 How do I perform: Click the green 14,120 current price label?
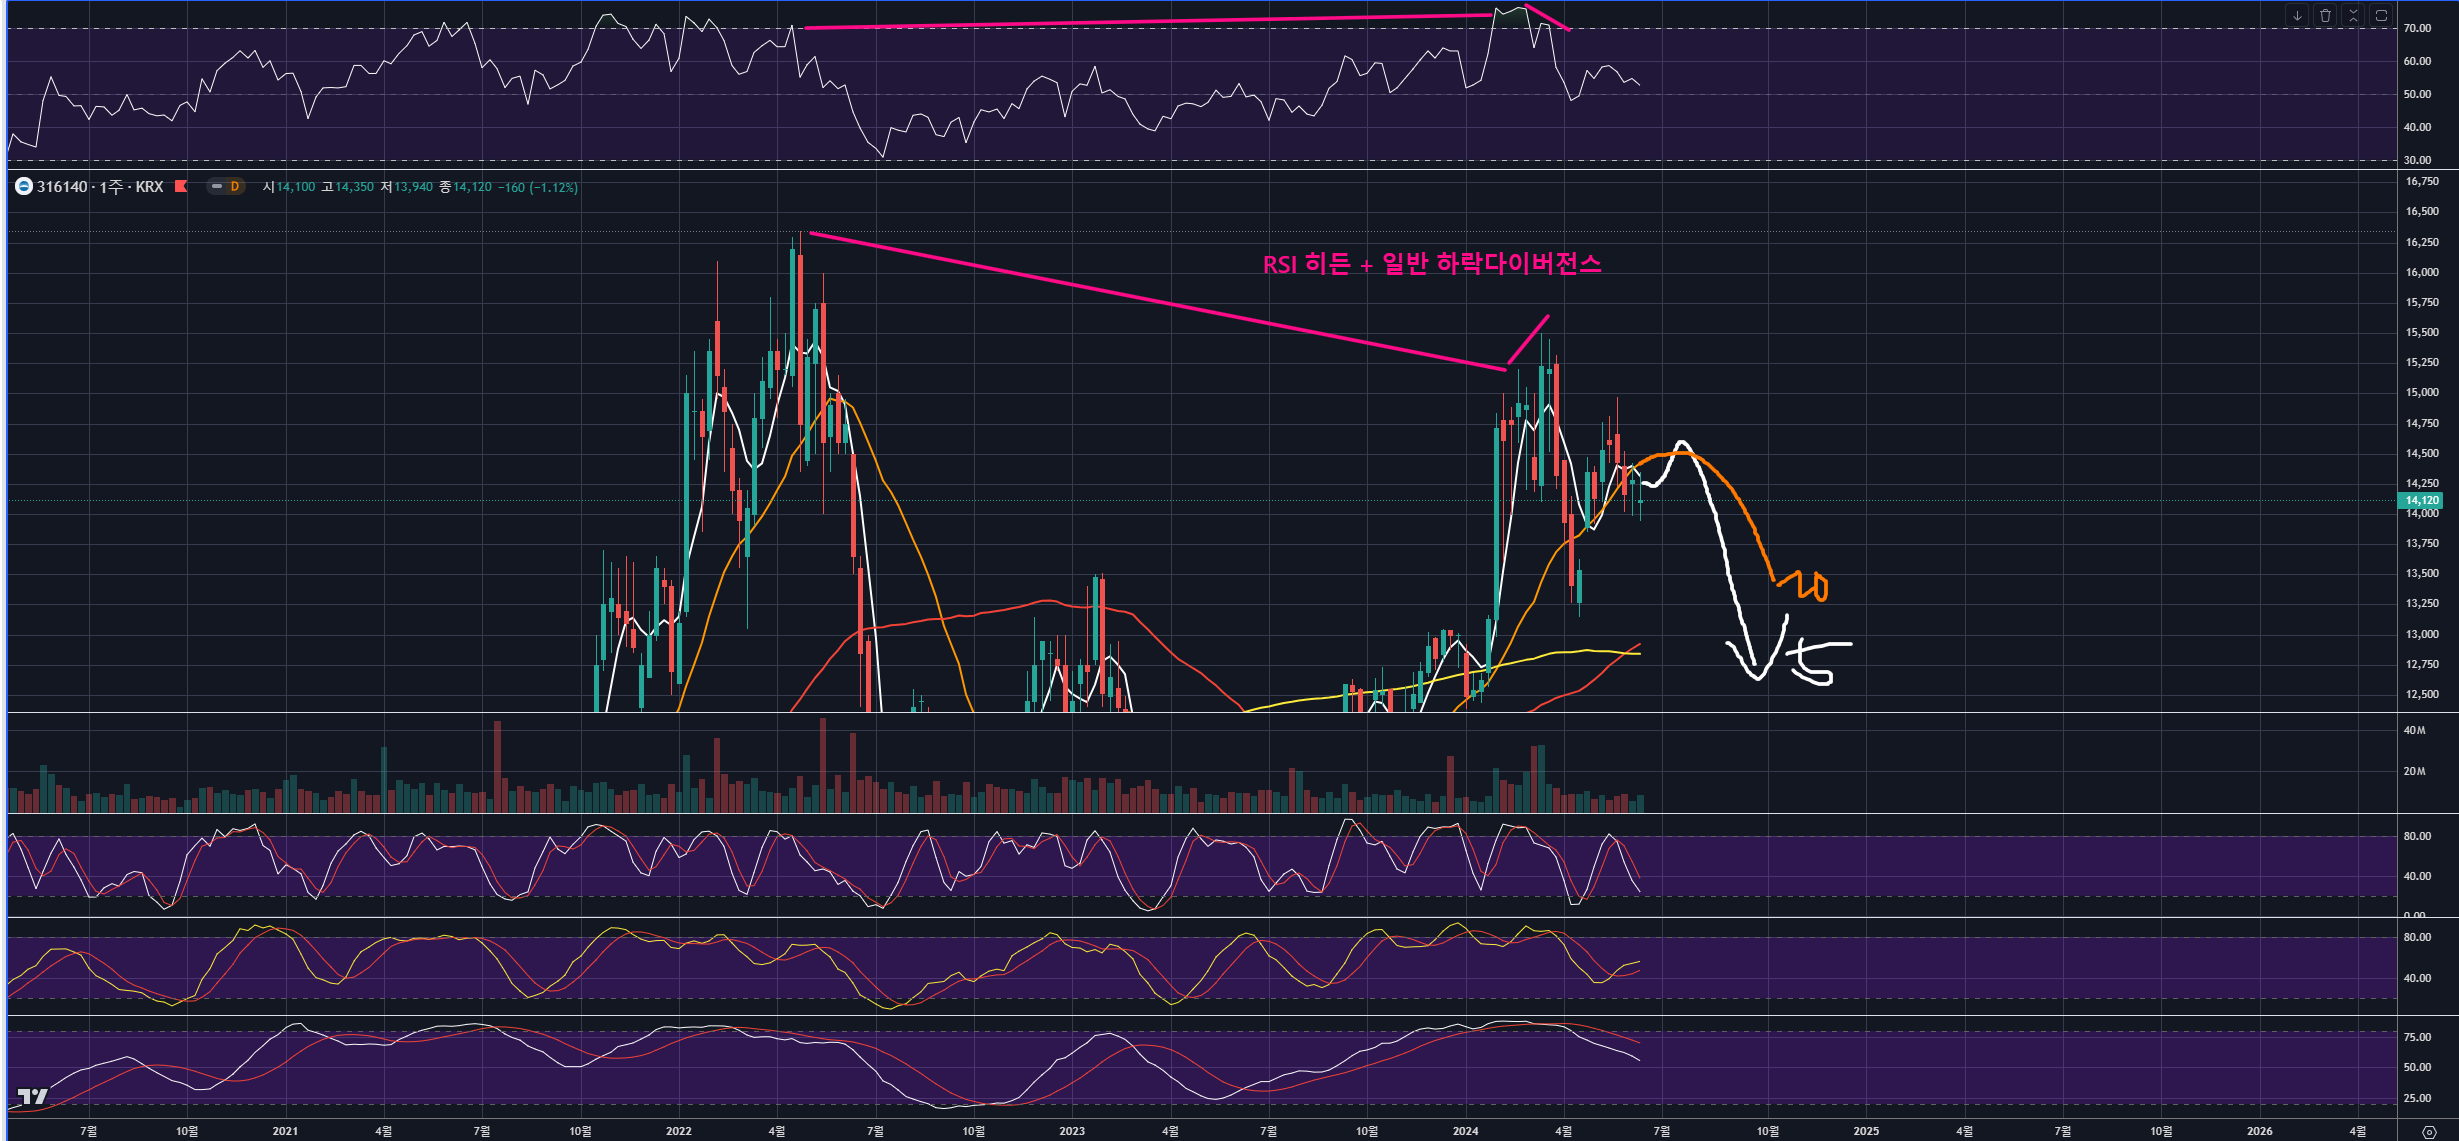2421,500
